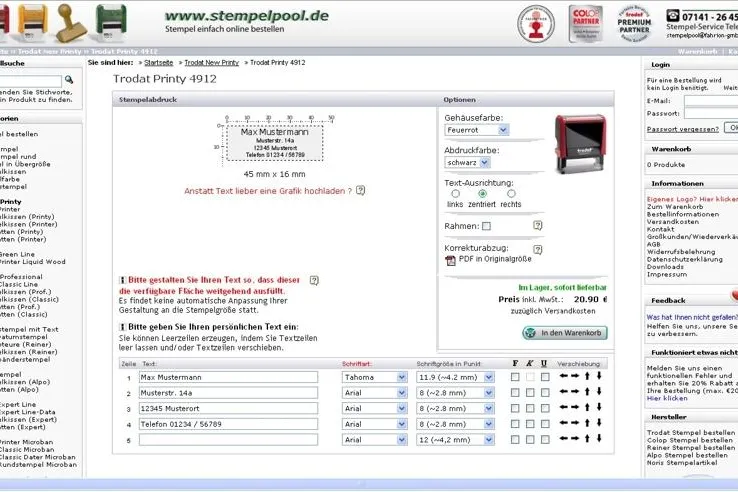Click the red Trodat Printy stamp image
Image resolution: width=738 pixels, height=492 pixels.
click(580, 144)
